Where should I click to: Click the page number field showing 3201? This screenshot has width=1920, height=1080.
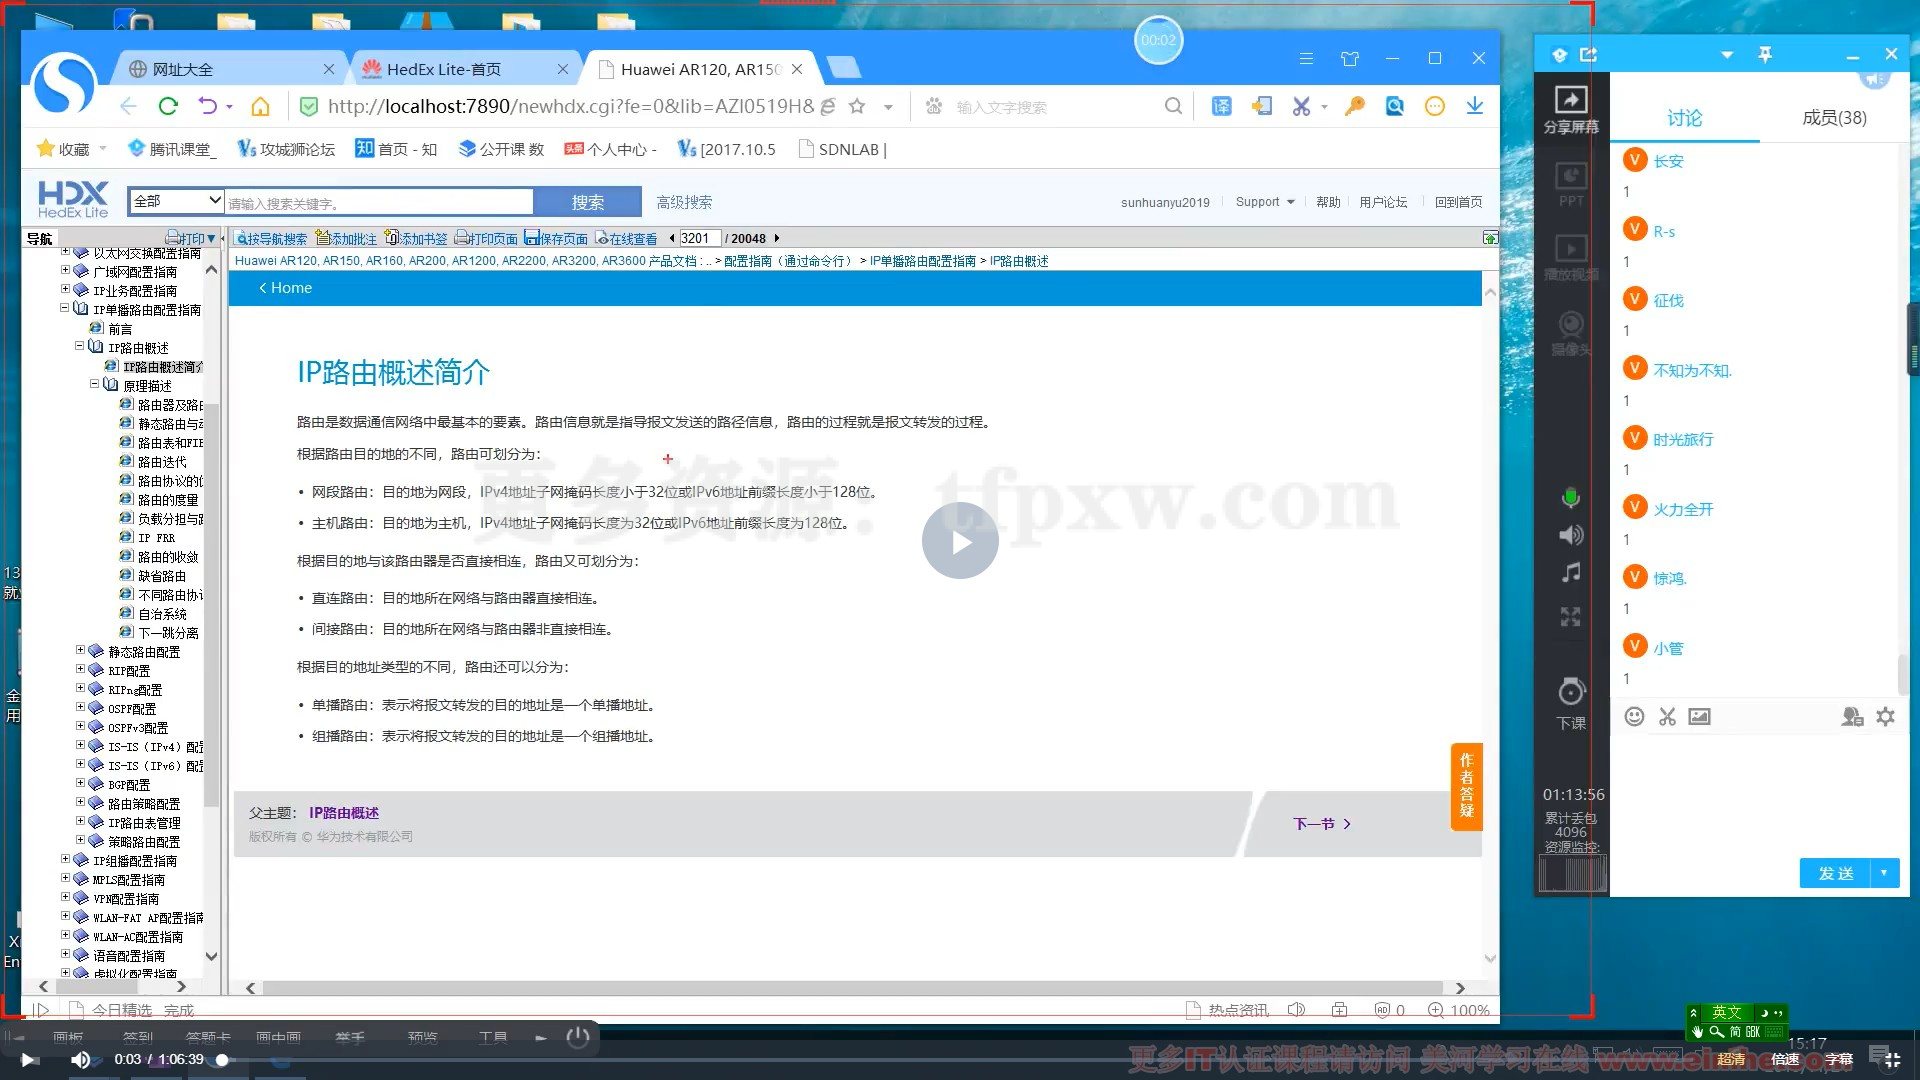click(699, 238)
